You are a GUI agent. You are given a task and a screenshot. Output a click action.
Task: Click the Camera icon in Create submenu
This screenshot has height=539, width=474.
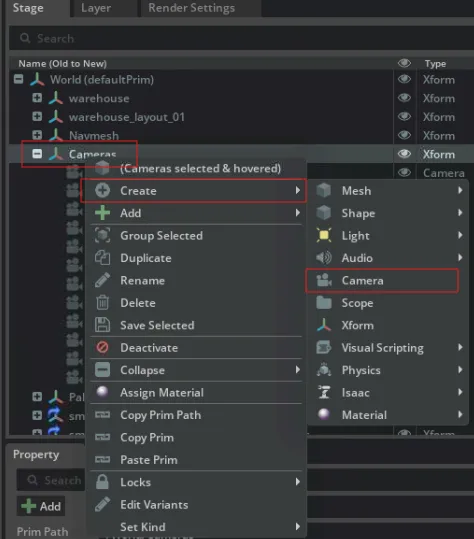[323, 280]
